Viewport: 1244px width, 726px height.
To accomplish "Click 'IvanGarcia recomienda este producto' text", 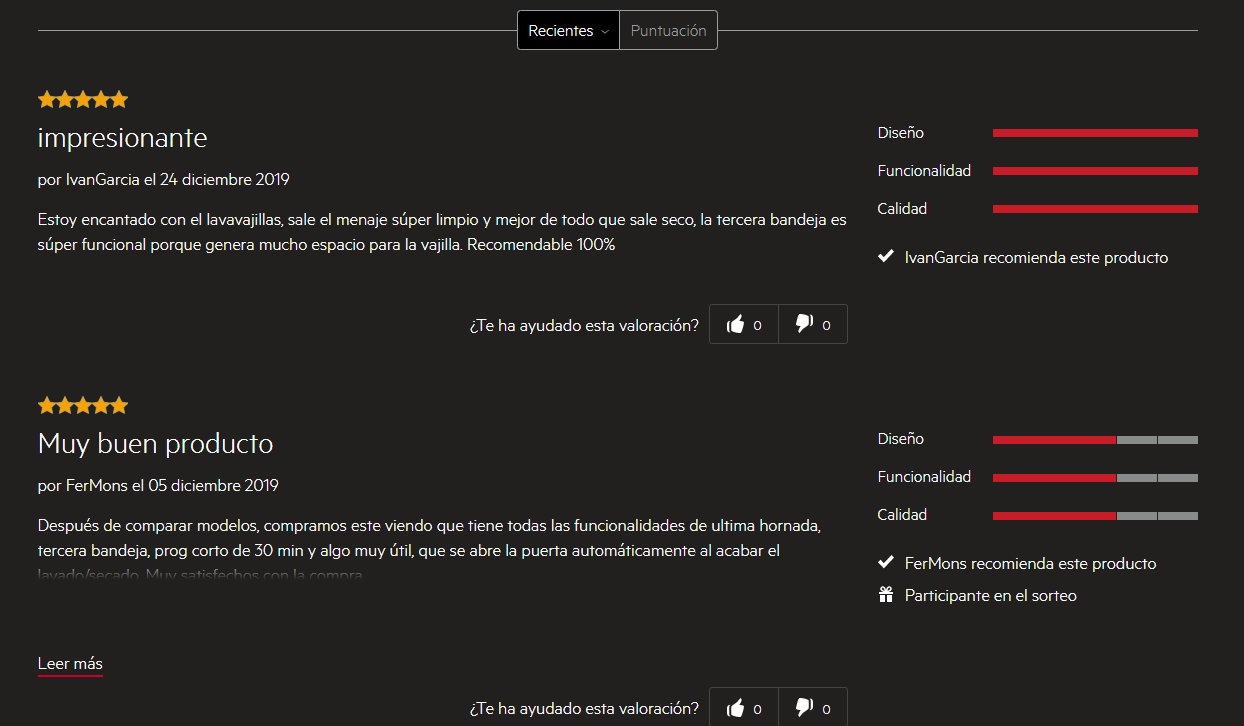I will click(x=1036, y=257).
